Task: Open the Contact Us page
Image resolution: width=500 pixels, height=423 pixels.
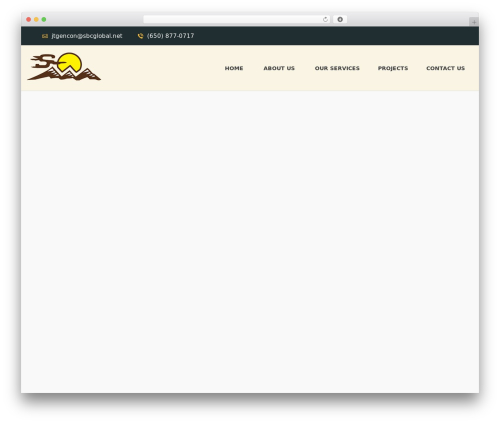Action: click(445, 68)
